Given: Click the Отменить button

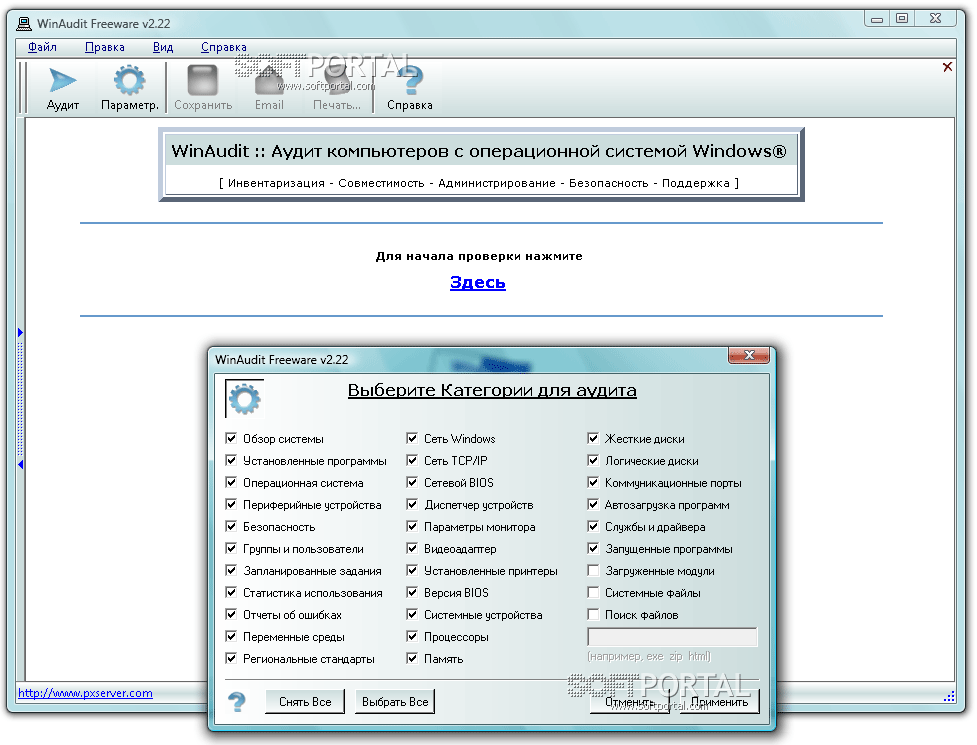Looking at the screenshot, I should coord(629,701).
